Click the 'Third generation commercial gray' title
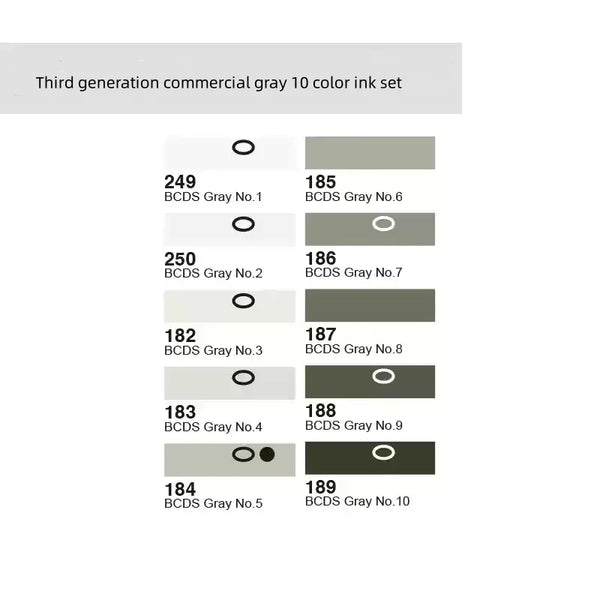The width and height of the screenshot is (600, 600). coord(218,83)
